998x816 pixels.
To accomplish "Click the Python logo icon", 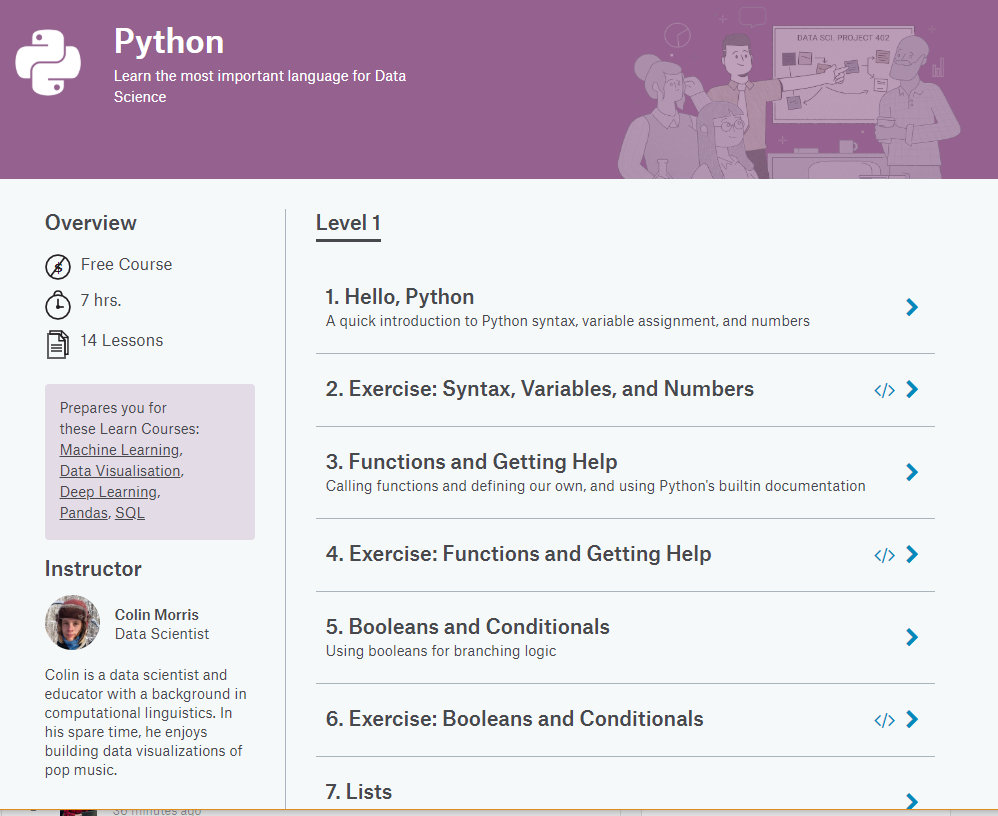I will pyautogui.click(x=47, y=62).
